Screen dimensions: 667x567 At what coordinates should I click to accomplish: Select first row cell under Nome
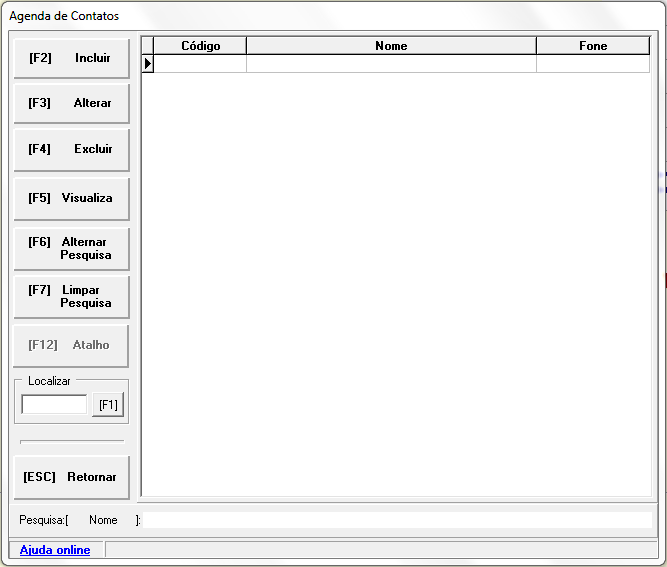pyautogui.click(x=391, y=64)
